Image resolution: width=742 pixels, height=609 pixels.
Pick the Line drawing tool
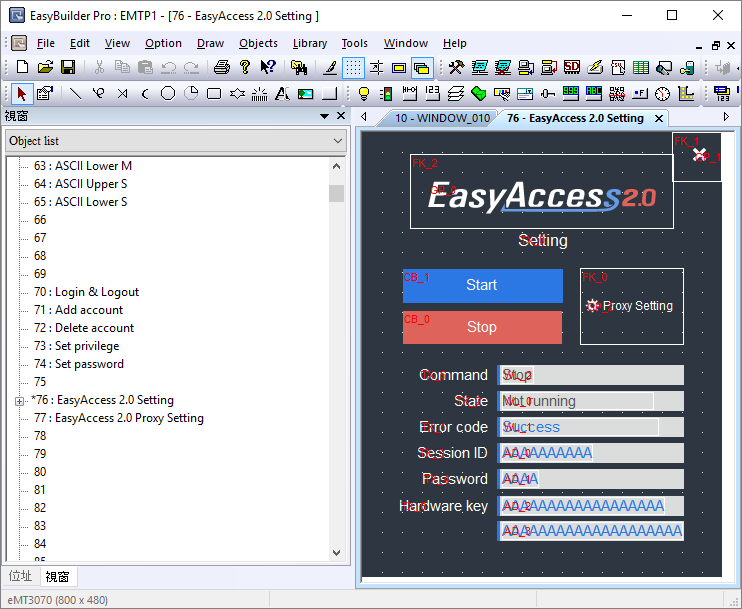[75, 94]
